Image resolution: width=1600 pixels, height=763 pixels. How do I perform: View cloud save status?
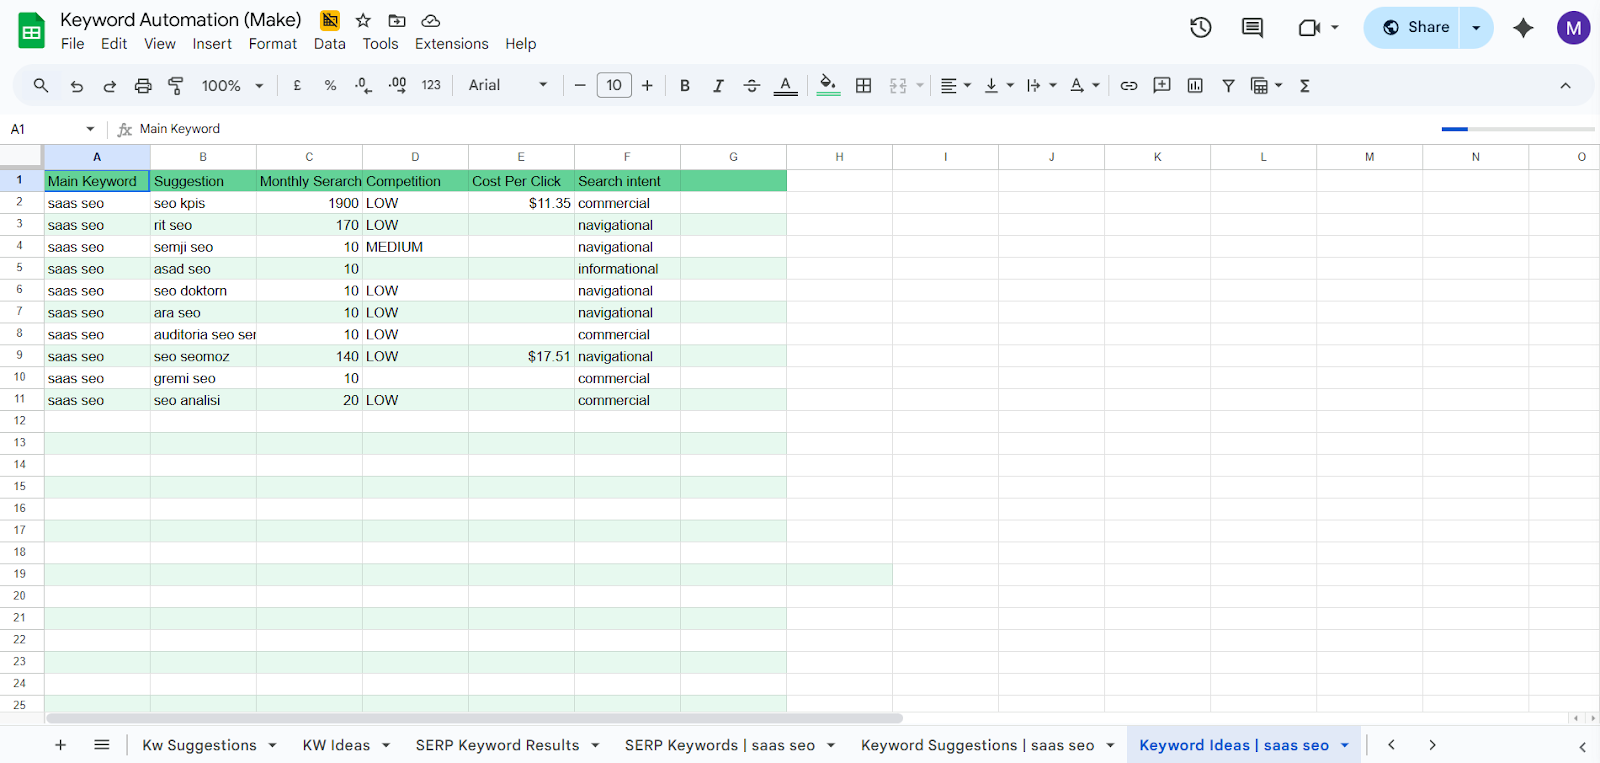click(431, 20)
